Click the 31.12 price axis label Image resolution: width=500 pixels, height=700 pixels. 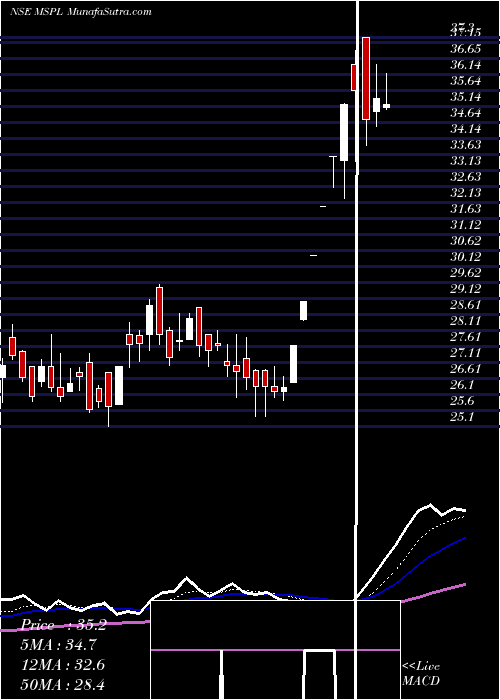point(466,225)
